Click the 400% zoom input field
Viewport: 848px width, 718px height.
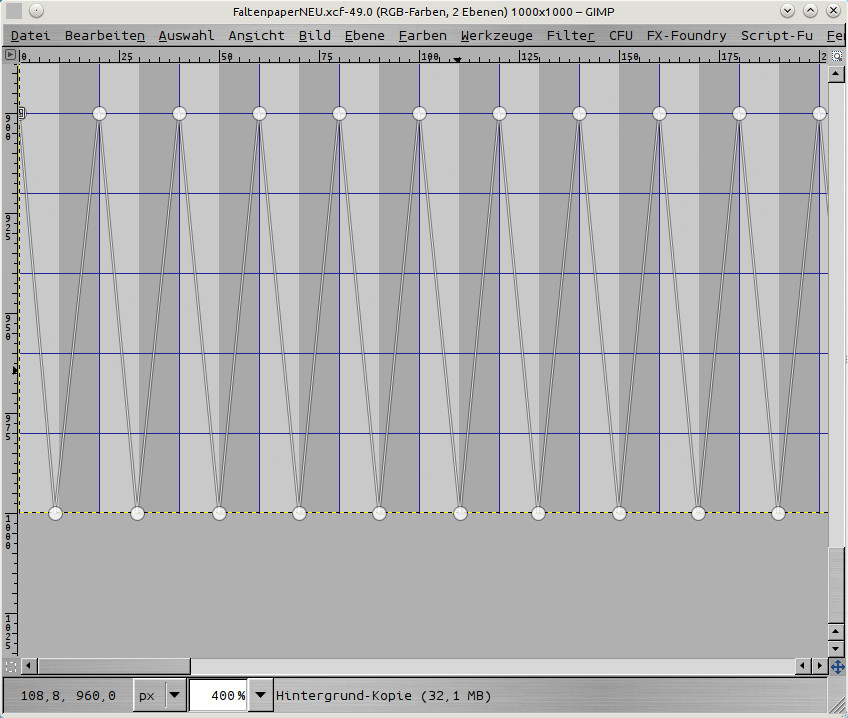click(217, 695)
